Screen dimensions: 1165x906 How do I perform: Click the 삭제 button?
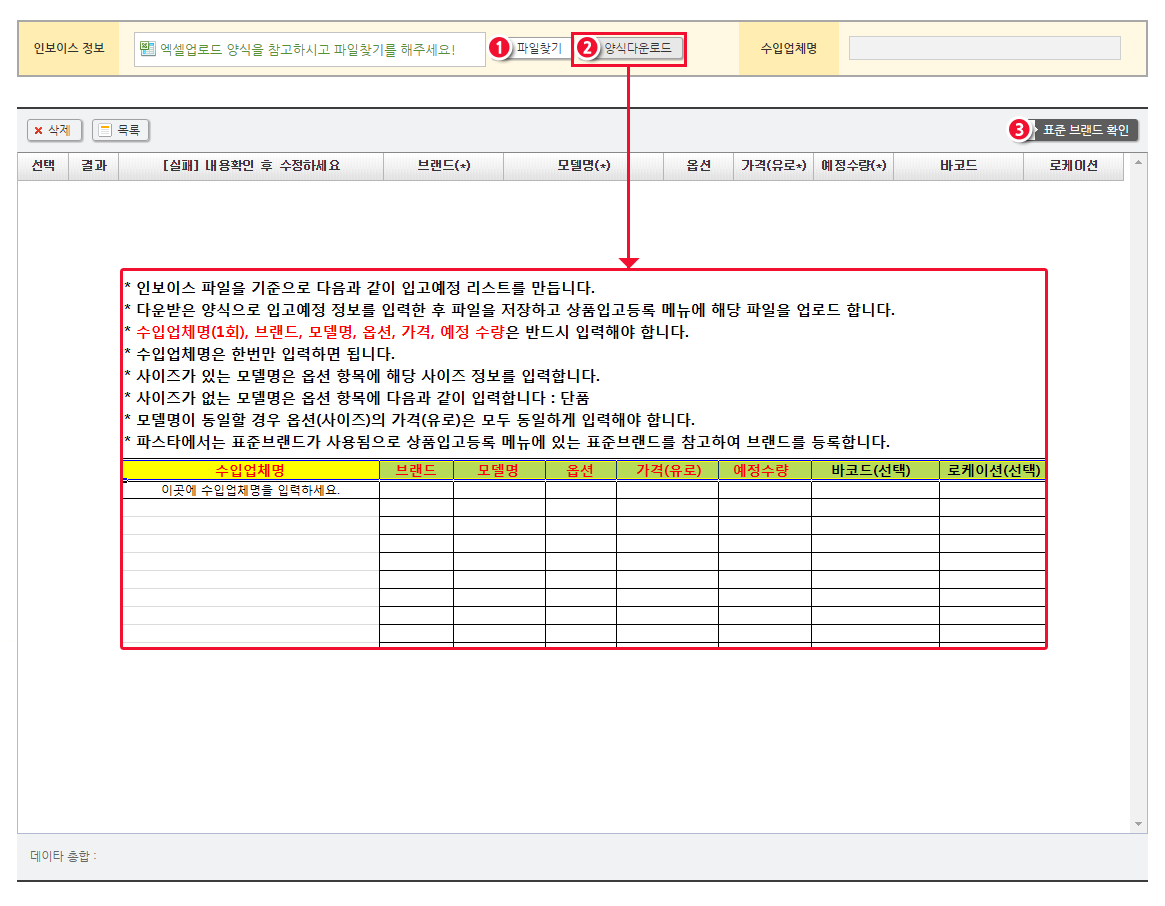[x=54, y=130]
